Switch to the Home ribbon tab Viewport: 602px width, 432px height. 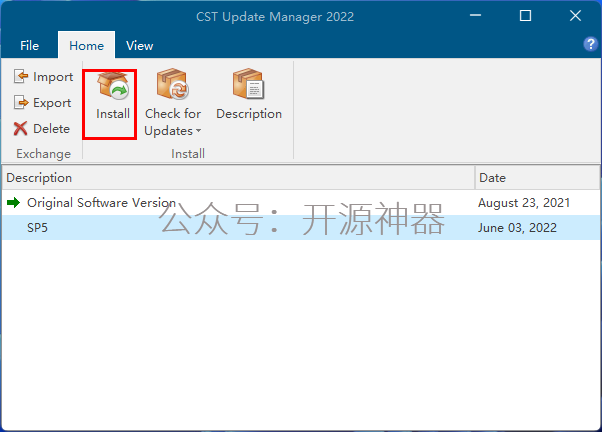click(x=86, y=45)
